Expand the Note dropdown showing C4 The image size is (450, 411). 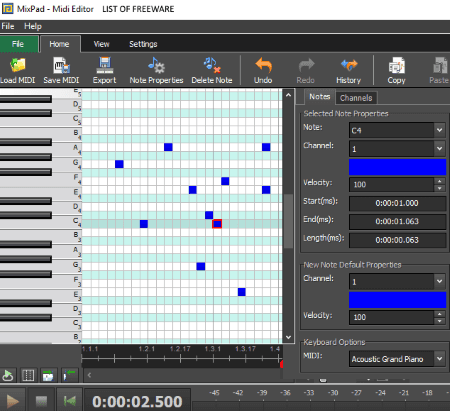pyautogui.click(x=440, y=130)
